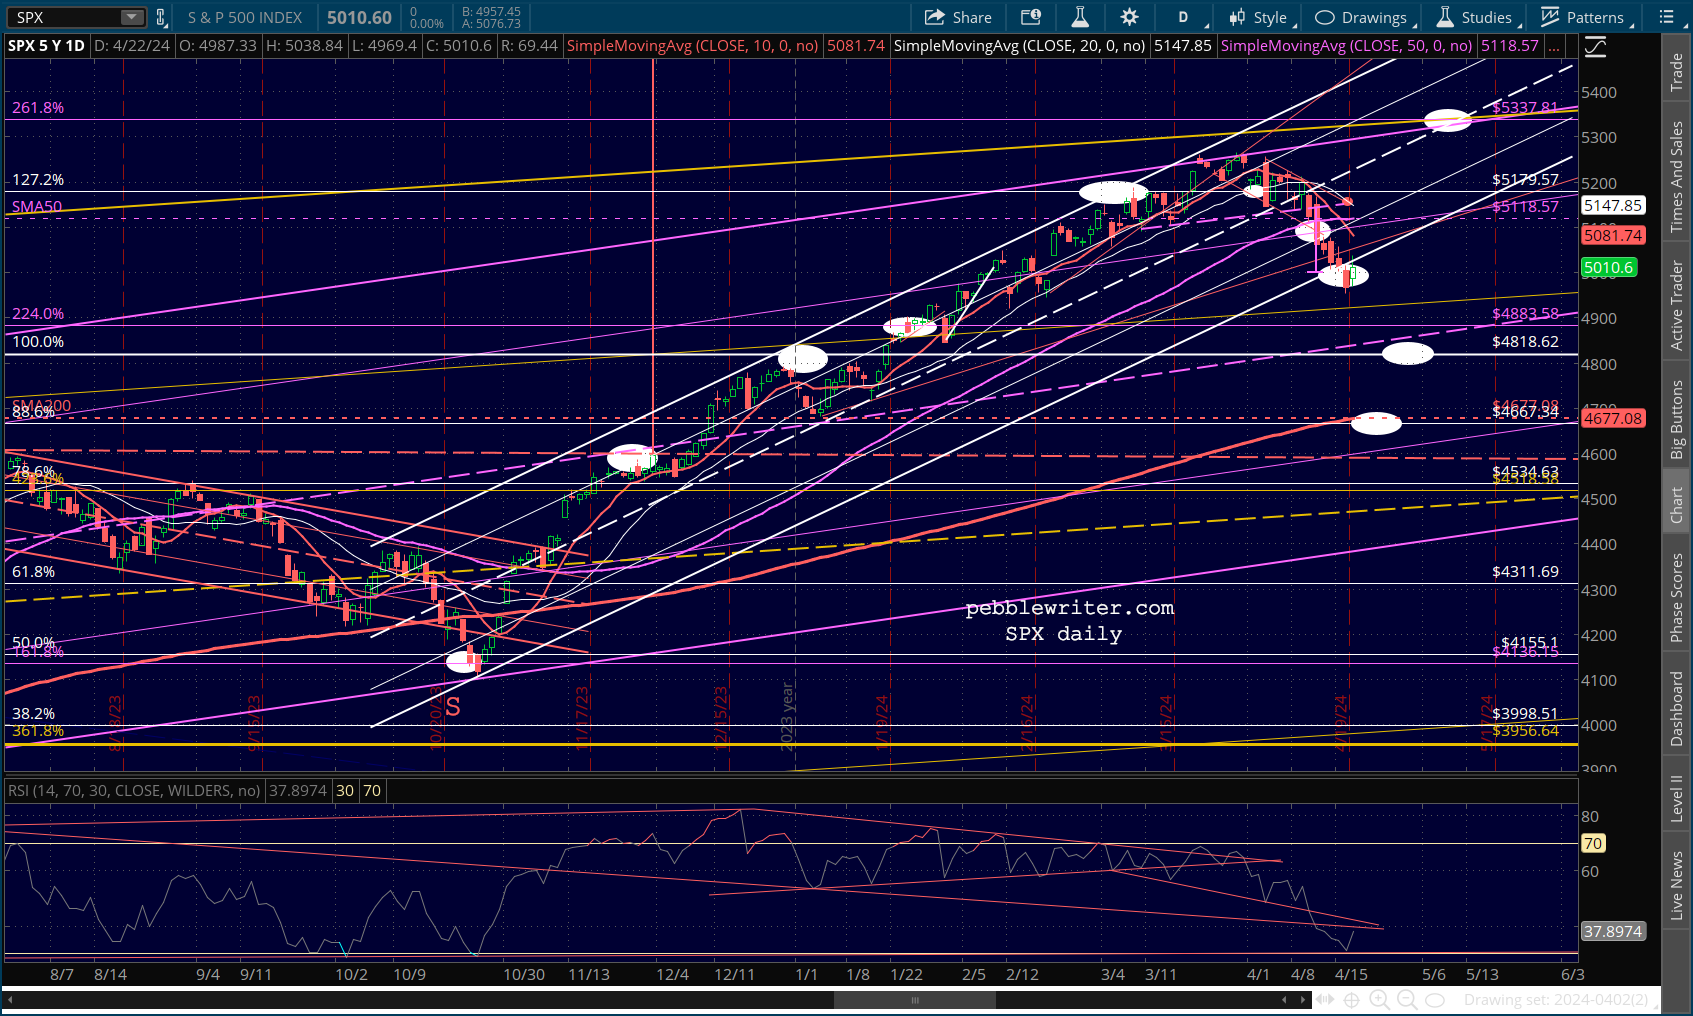The width and height of the screenshot is (1693, 1016).
Task: Click the 61.8% Fibonacci level label
Action: click(34, 572)
